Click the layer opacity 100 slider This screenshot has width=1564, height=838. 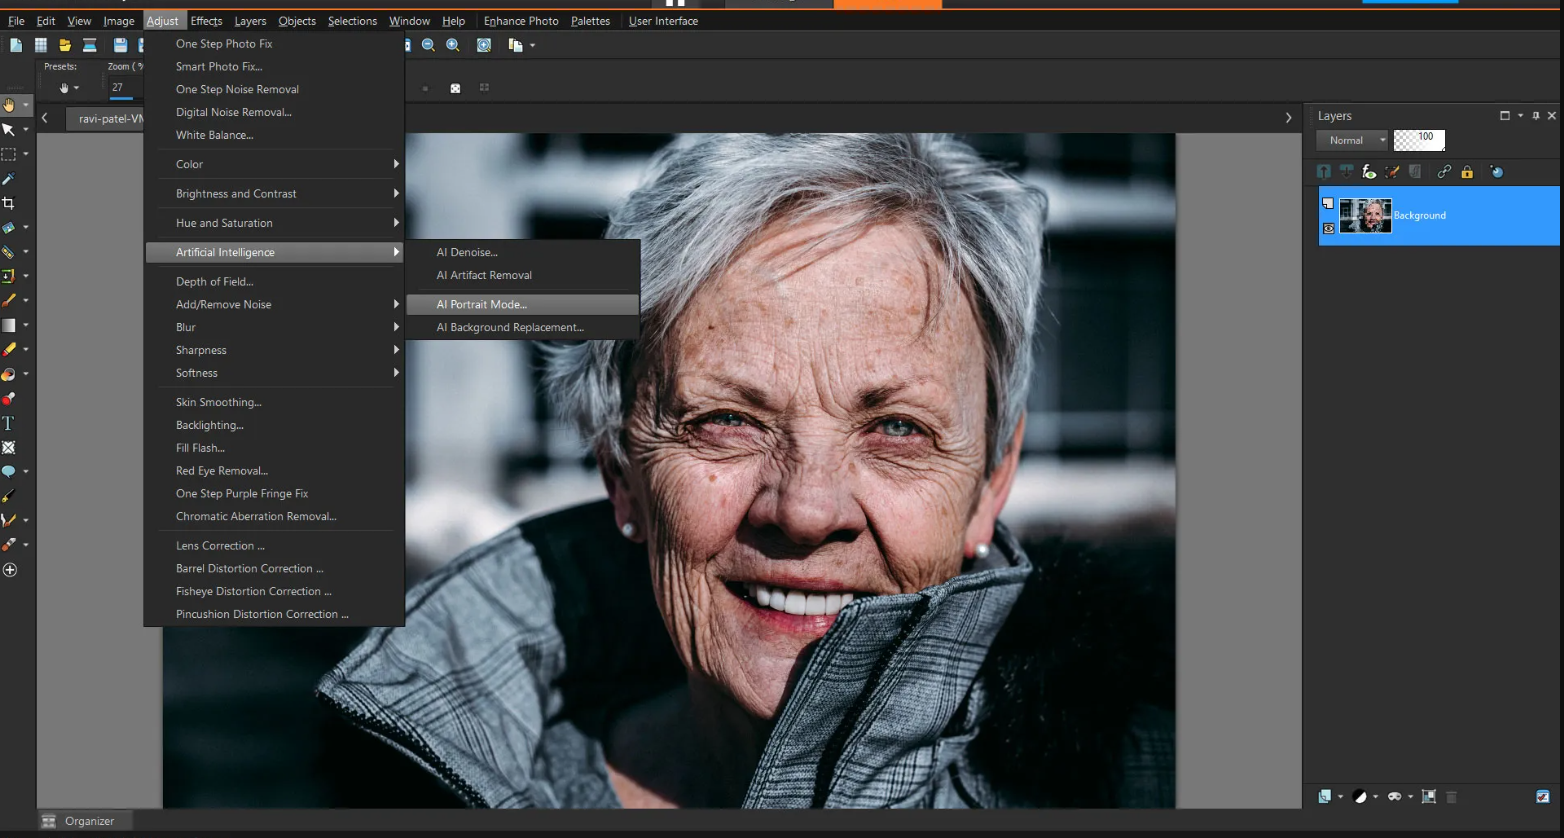coord(1419,140)
